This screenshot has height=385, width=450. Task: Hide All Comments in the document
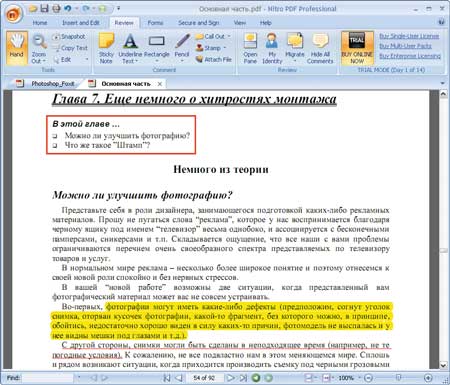[320, 48]
